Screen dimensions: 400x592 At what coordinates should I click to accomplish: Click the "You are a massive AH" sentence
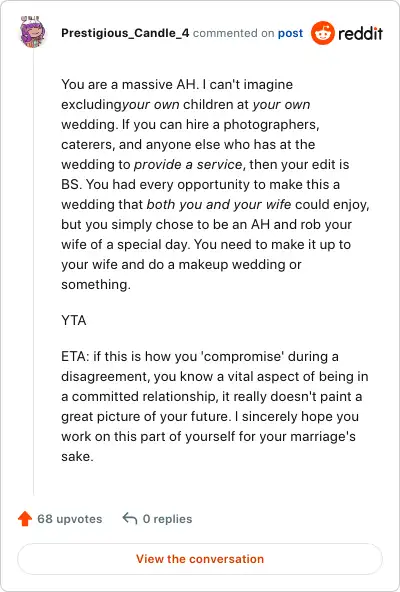pyautogui.click(x=130, y=84)
